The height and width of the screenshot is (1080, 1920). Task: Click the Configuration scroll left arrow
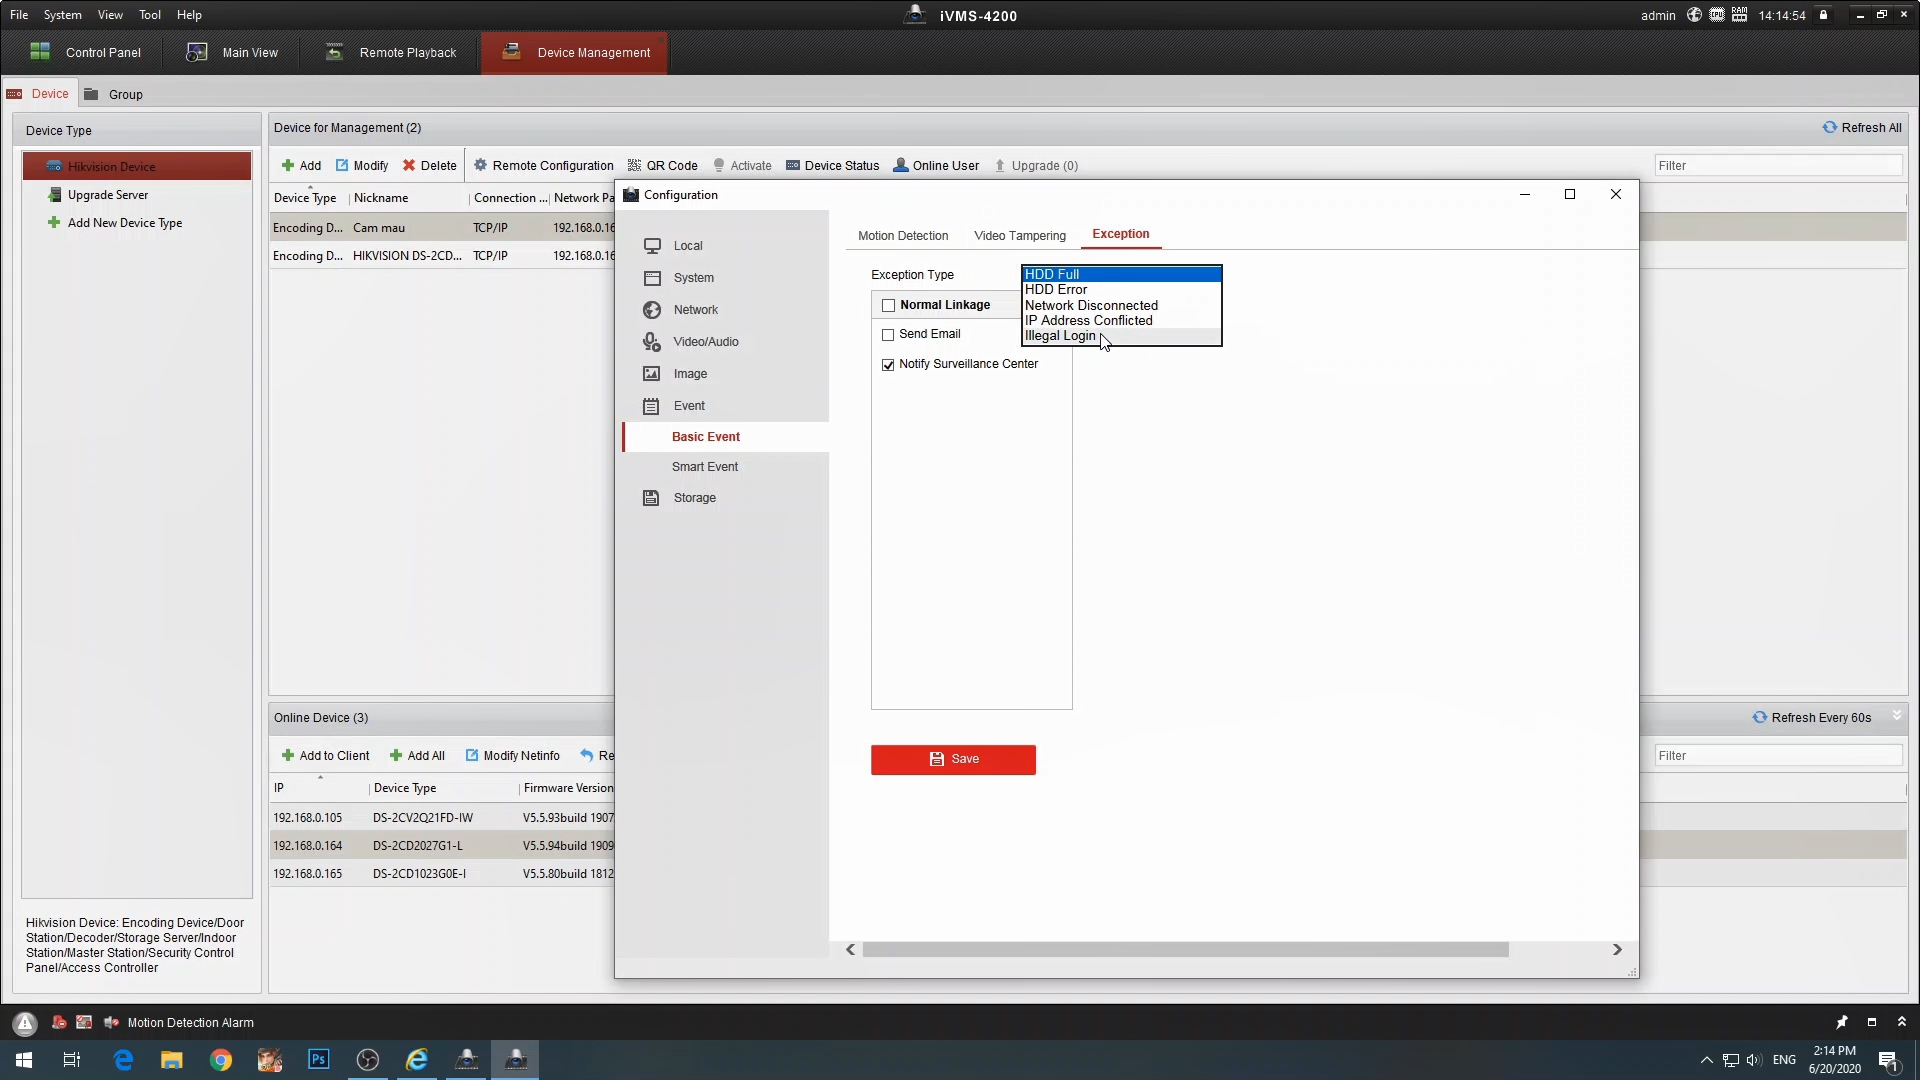coord(851,950)
